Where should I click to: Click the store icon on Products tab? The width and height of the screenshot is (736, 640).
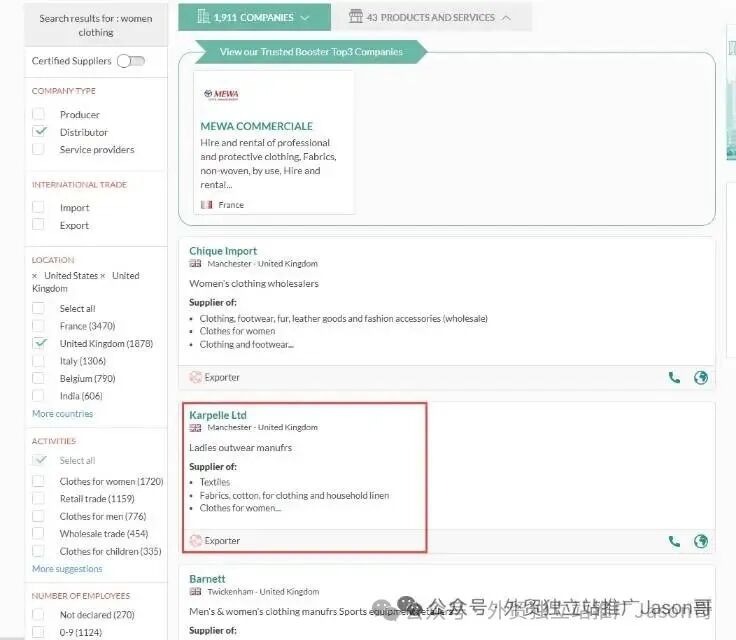coord(356,16)
